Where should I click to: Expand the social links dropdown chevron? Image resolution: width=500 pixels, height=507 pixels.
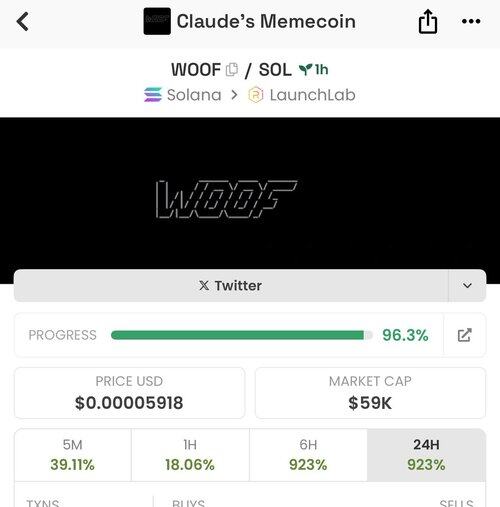[x=467, y=286]
